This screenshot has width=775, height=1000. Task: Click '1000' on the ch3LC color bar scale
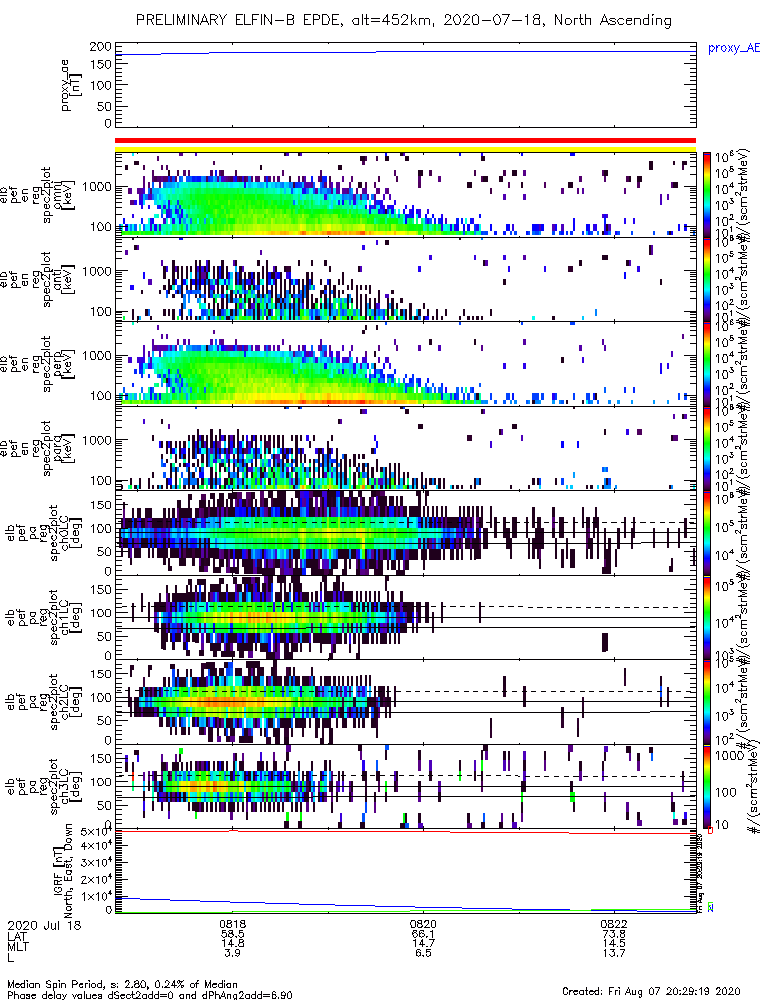(x=730, y=756)
